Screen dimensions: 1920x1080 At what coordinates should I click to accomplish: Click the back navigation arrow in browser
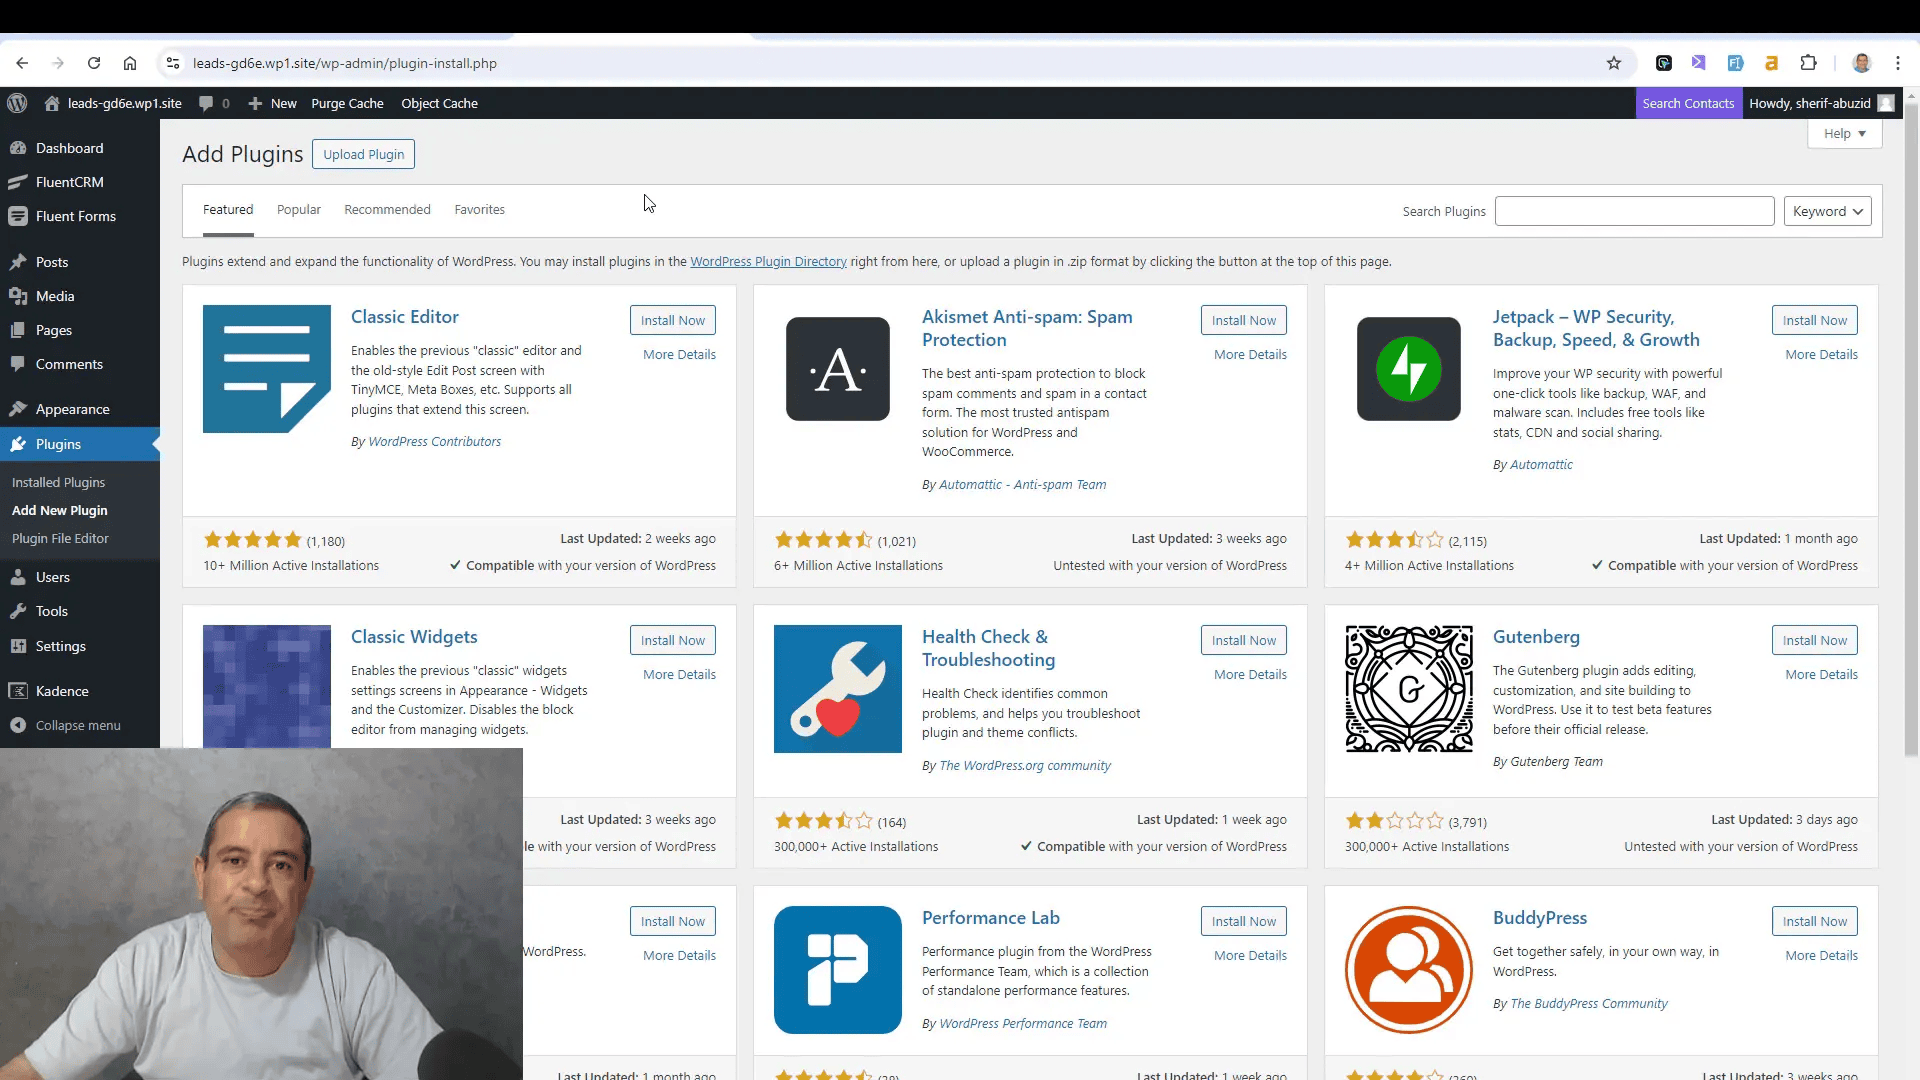22,62
